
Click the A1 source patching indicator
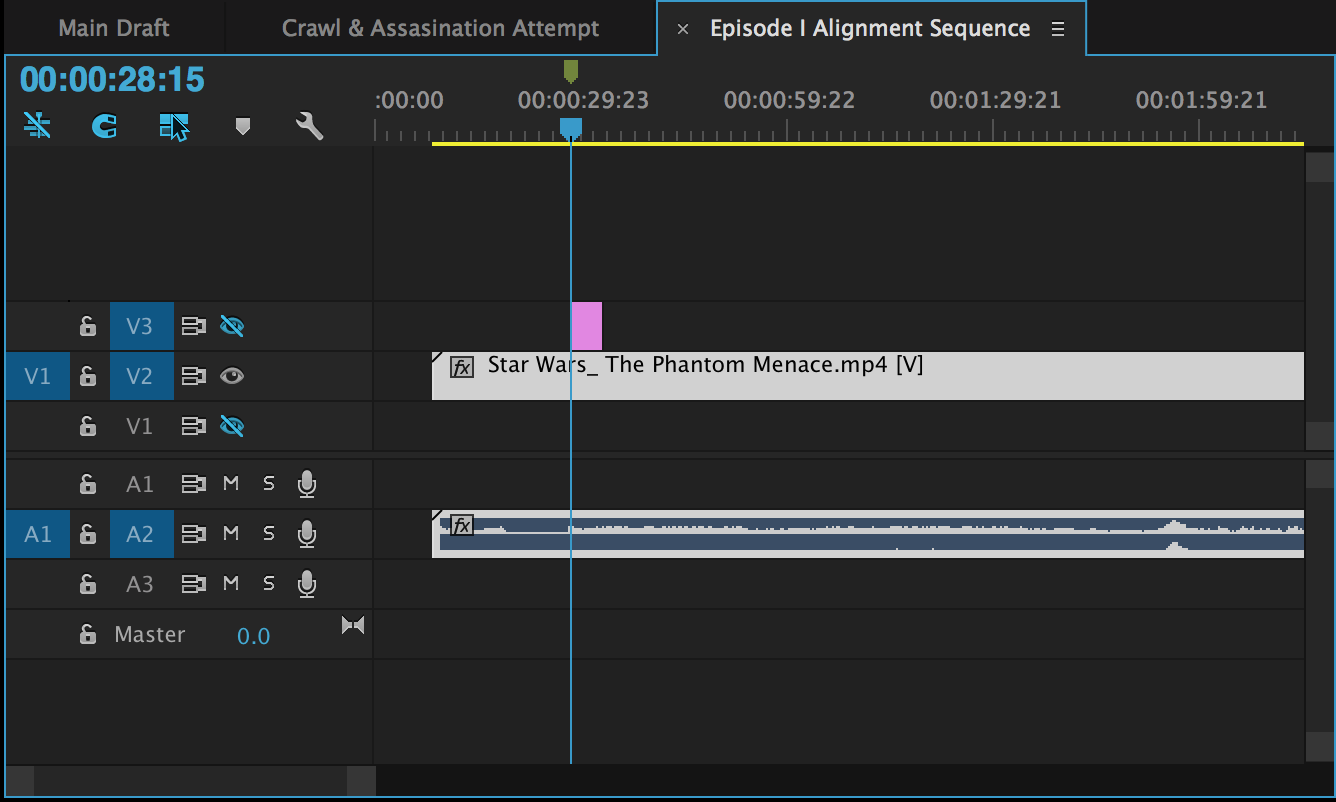[38, 534]
